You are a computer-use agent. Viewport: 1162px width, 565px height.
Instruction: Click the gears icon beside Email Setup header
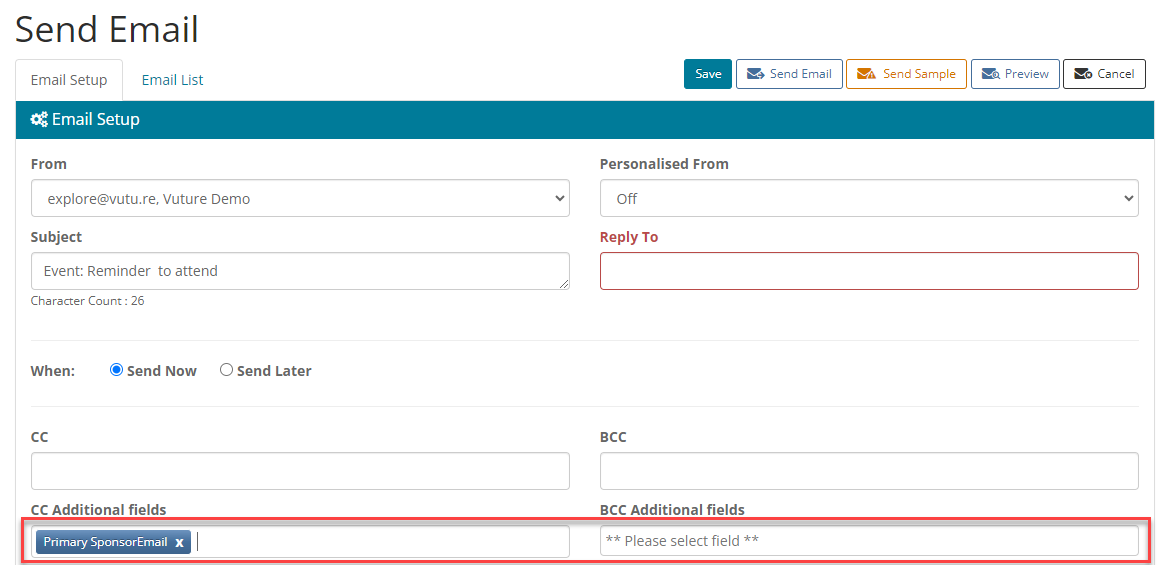(x=39, y=119)
